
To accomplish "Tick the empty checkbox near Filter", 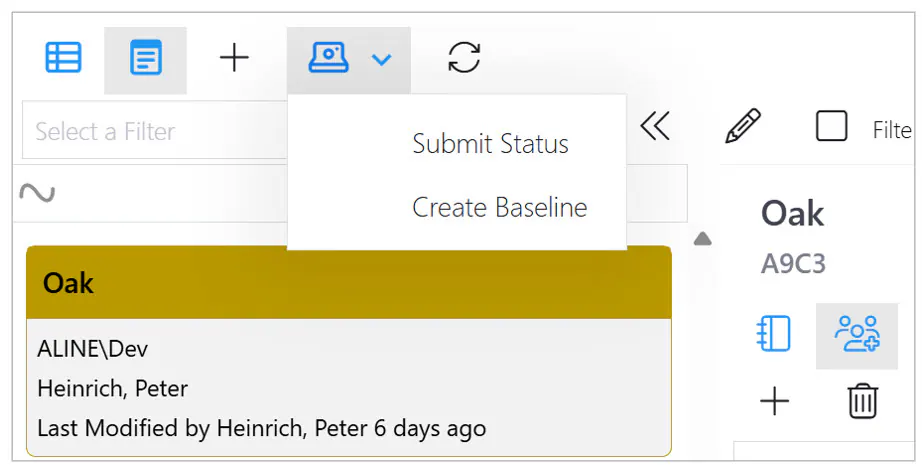I will coord(831,126).
